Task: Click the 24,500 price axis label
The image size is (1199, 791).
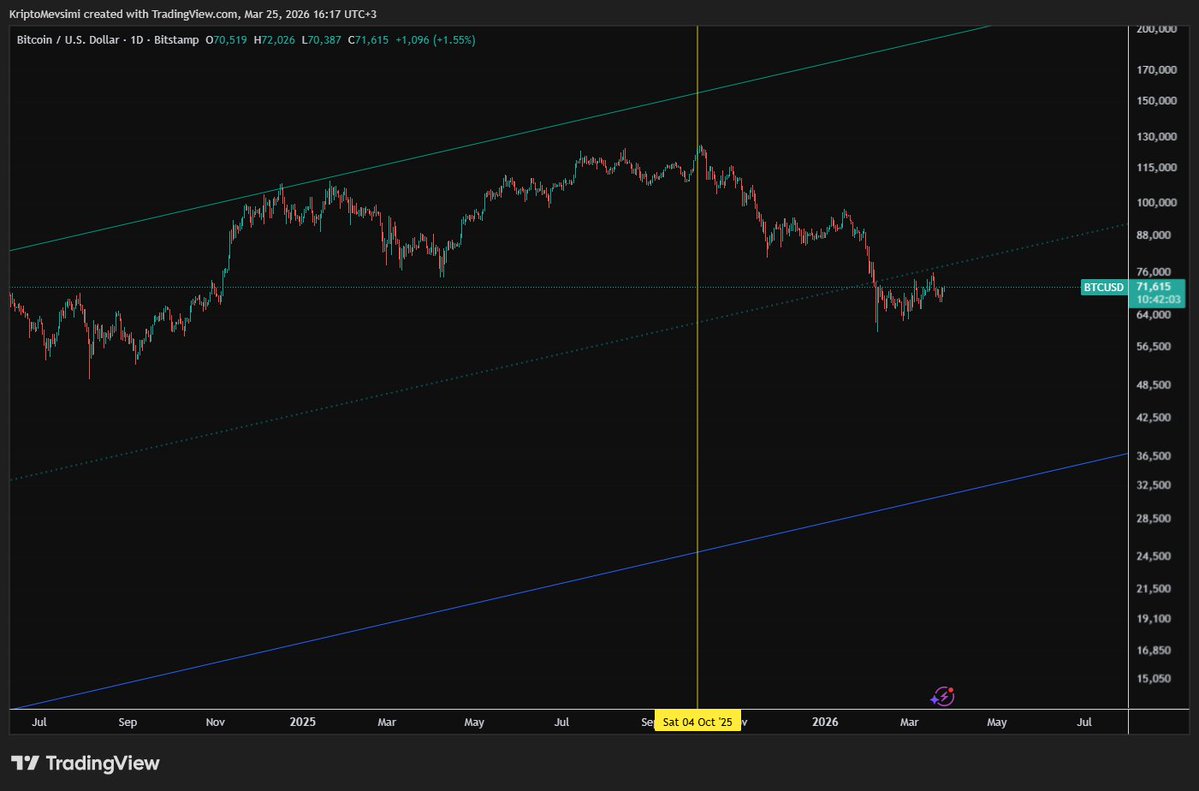Action: 1154,556
